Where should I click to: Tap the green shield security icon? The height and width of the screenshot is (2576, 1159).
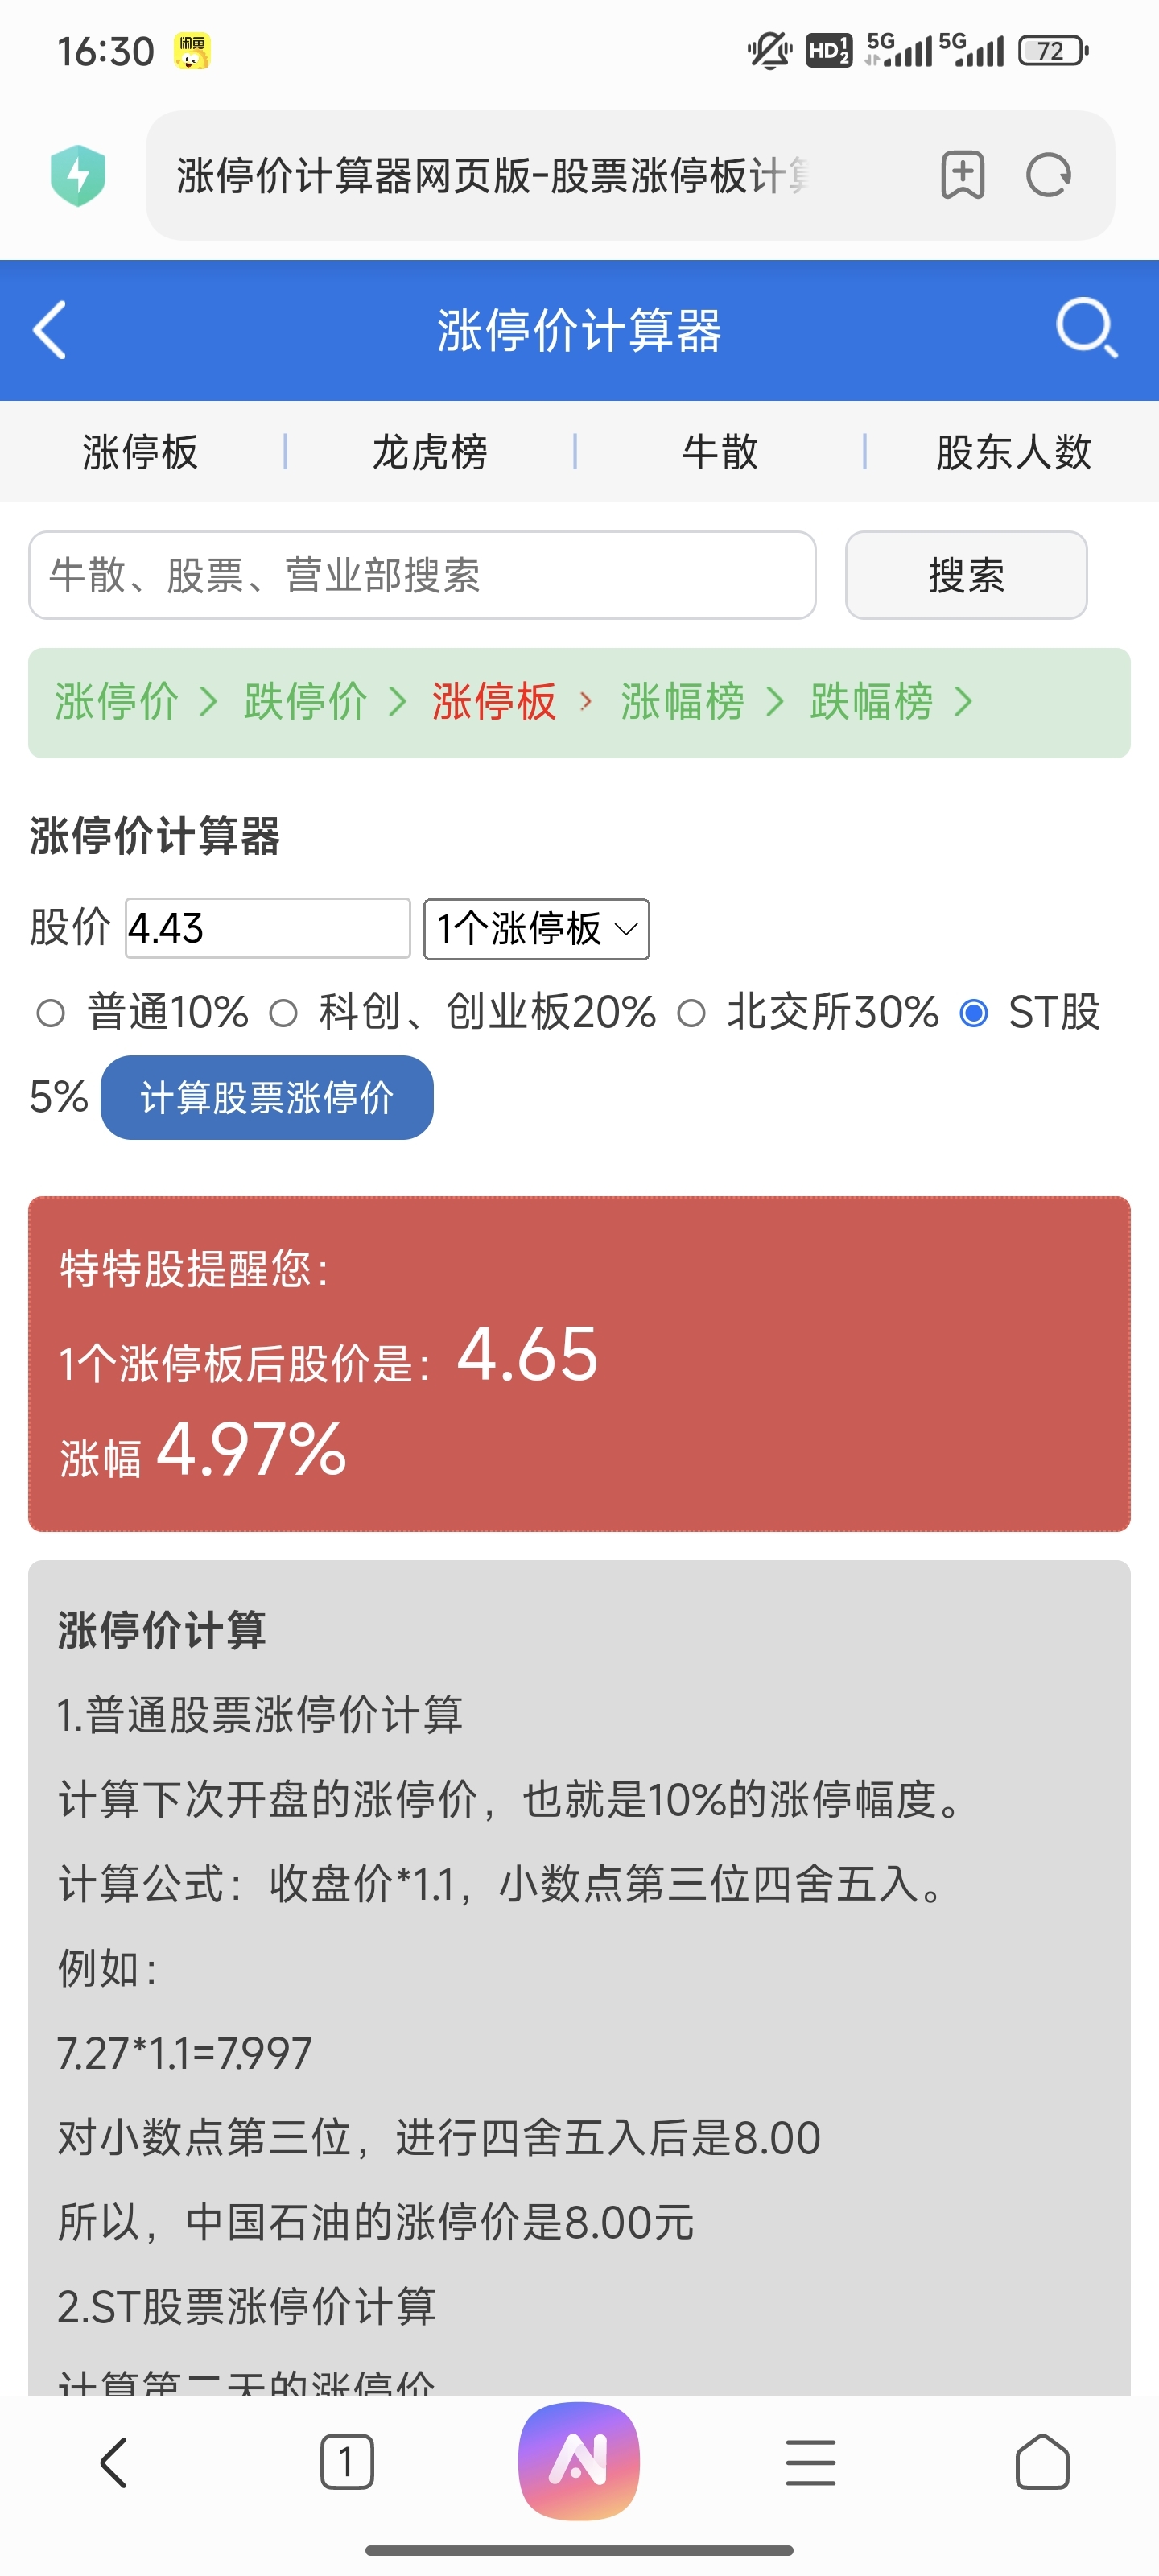(x=78, y=175)
